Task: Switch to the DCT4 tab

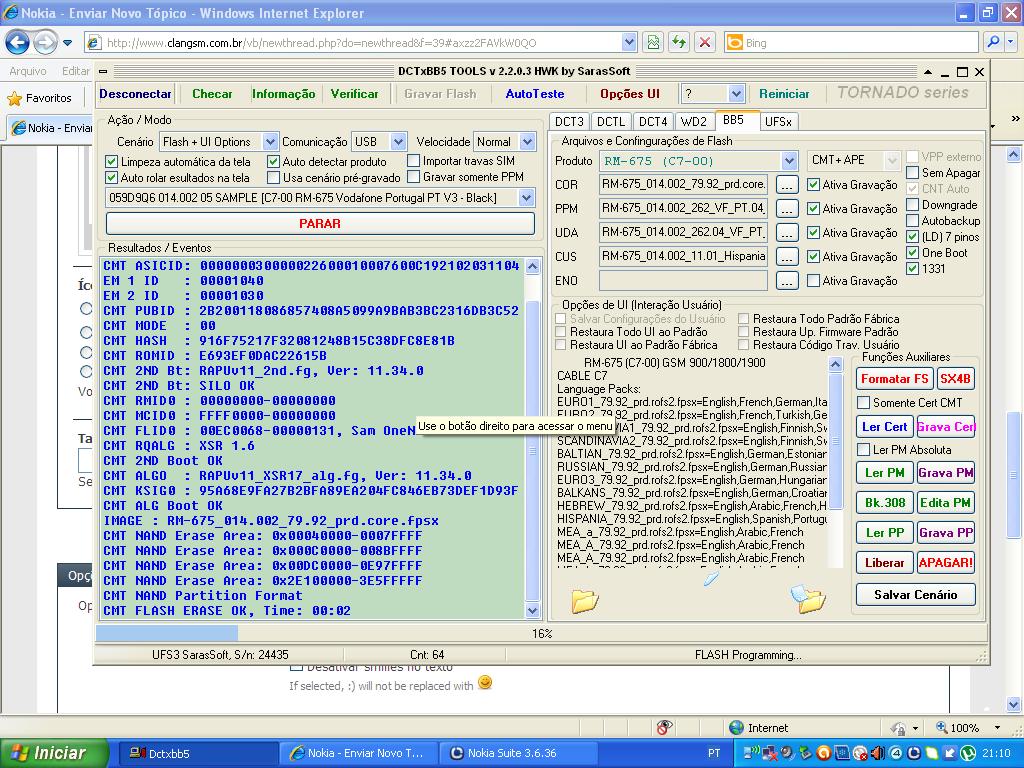Action: coord(653,121)
